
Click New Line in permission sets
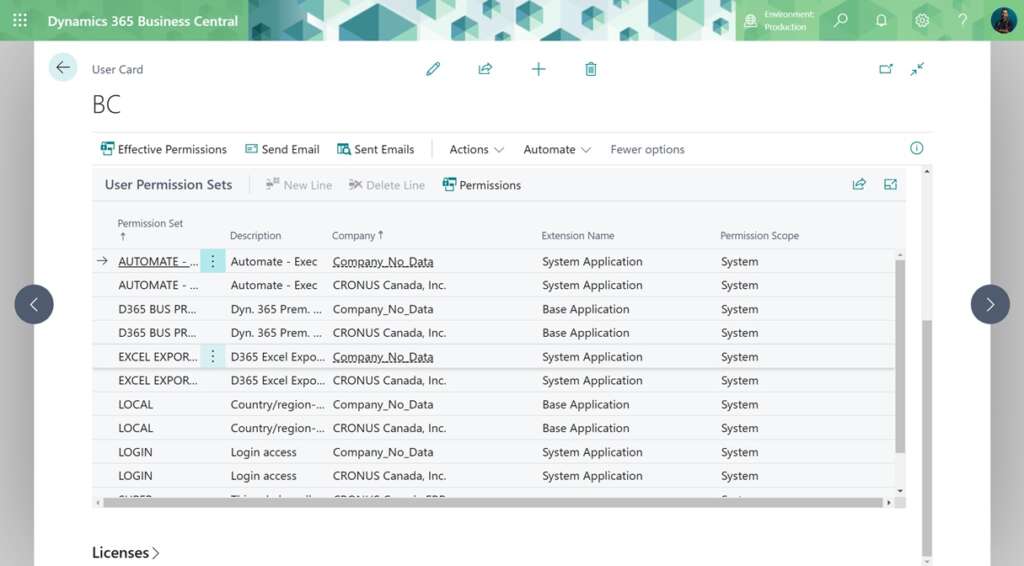pyautogui.click(x=299, y=185)
